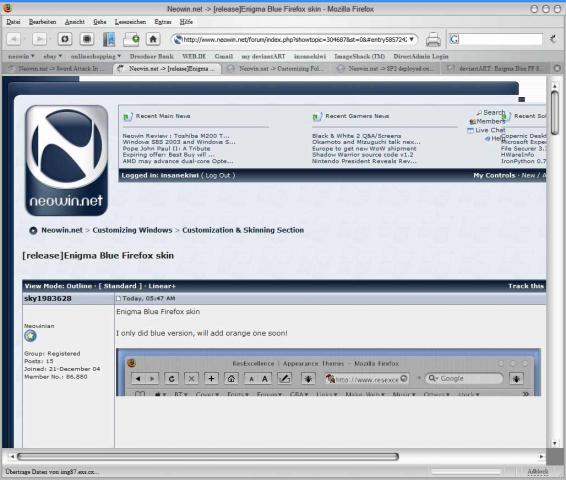Open the Dresdner Bank bookmark
Screen dimensions: 566x480
point(152,56)
